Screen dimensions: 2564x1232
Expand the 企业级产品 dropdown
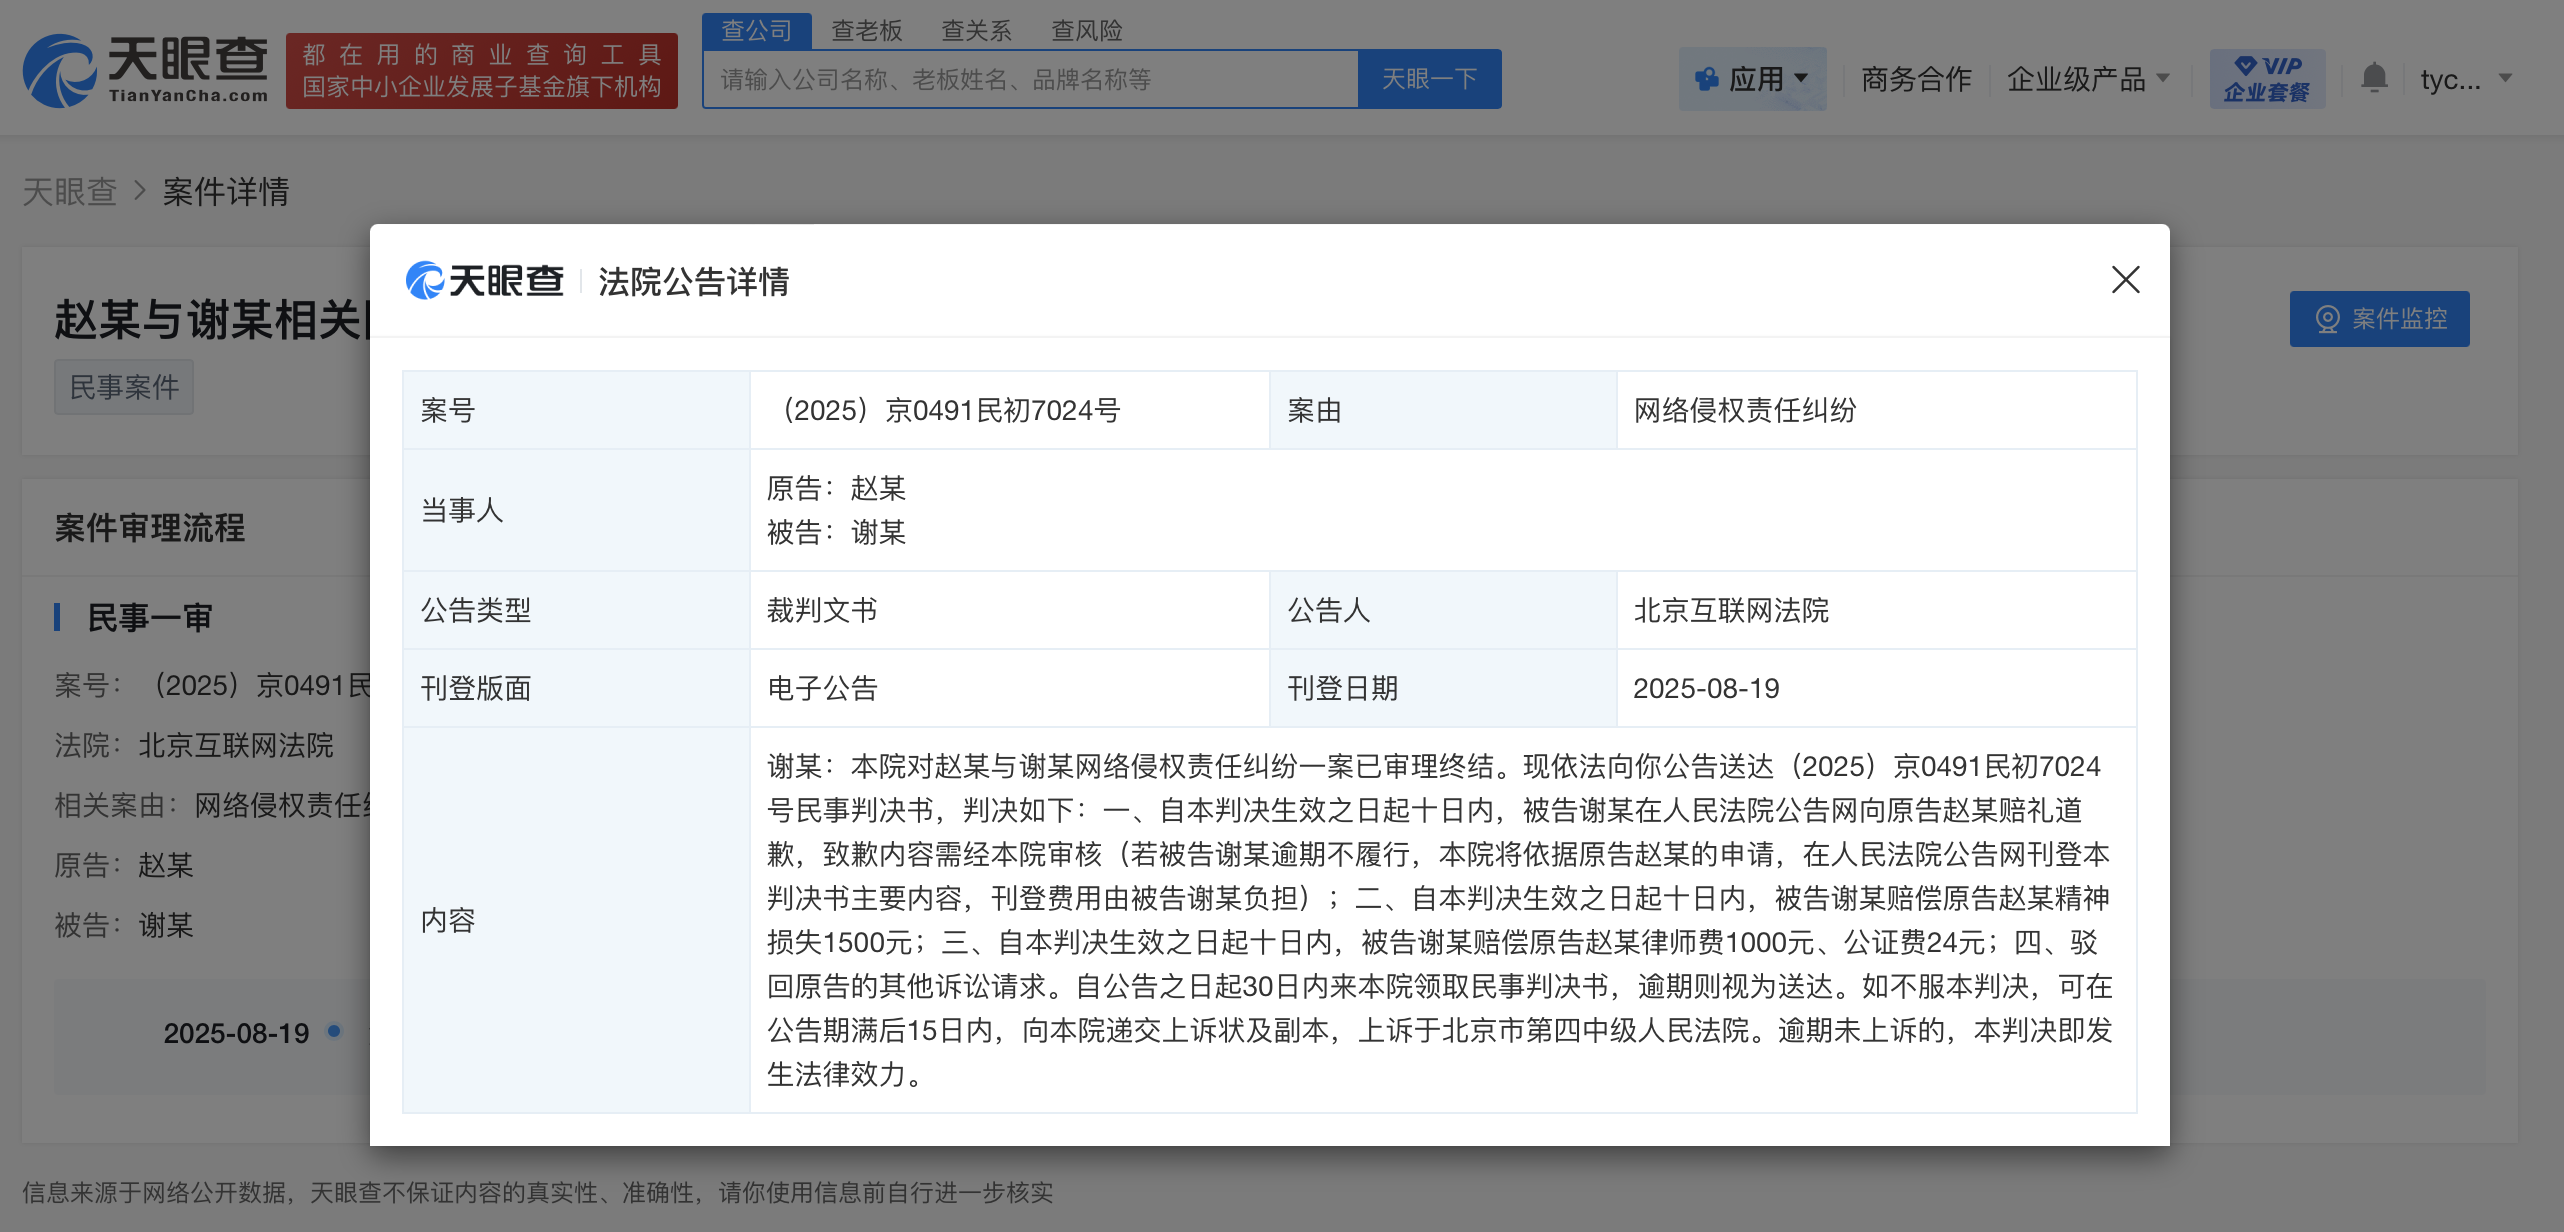tap(2087, 79)
